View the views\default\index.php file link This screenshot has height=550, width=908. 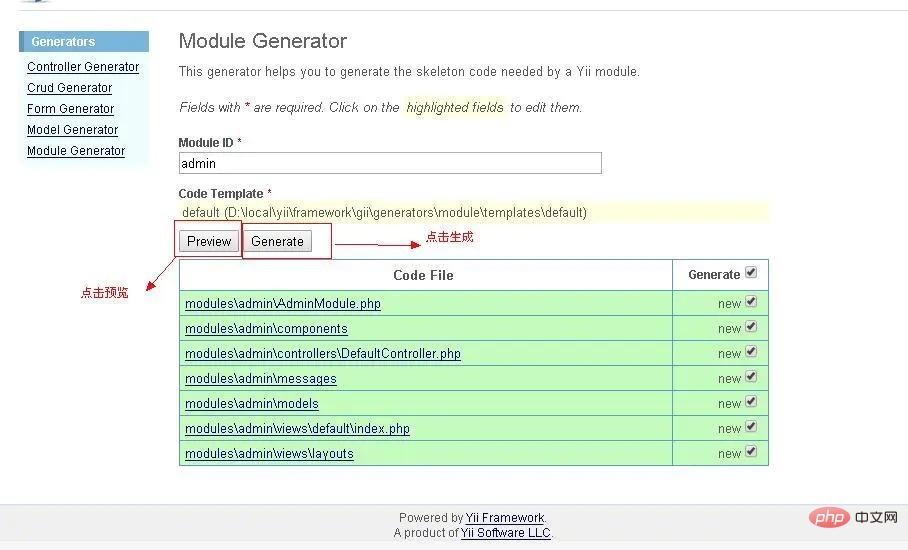(x=297, y=429)
